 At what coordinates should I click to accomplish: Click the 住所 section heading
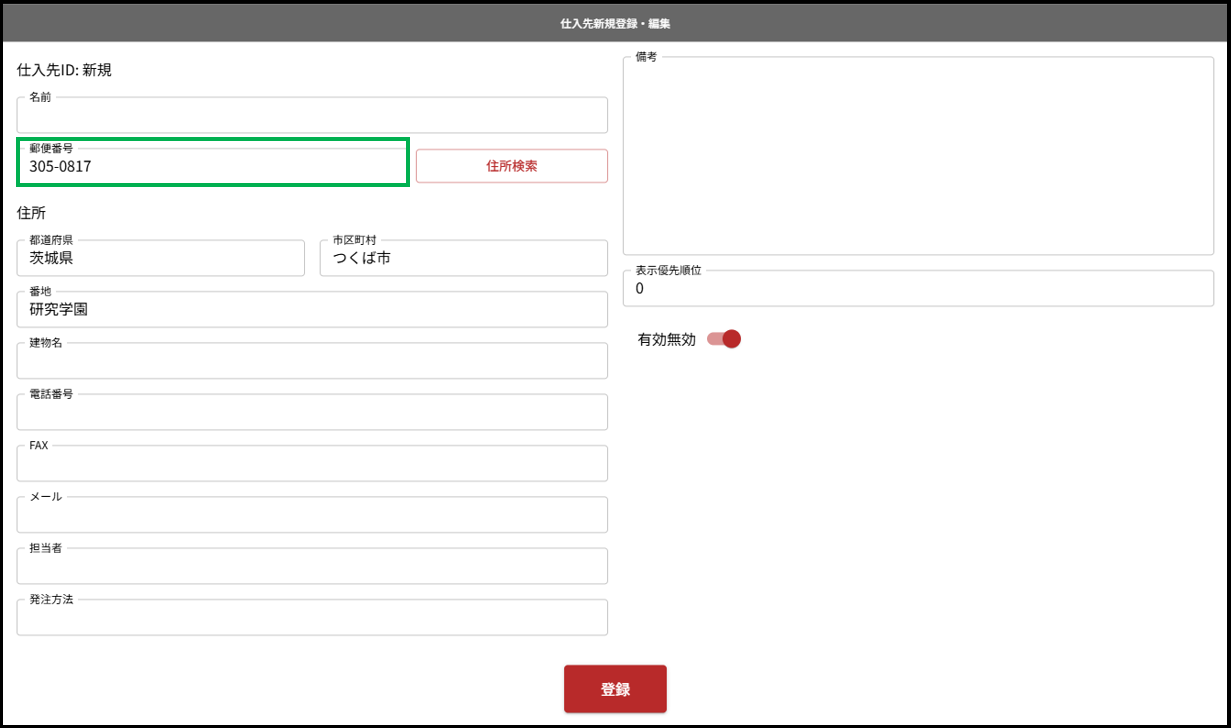tap(31, 213)
